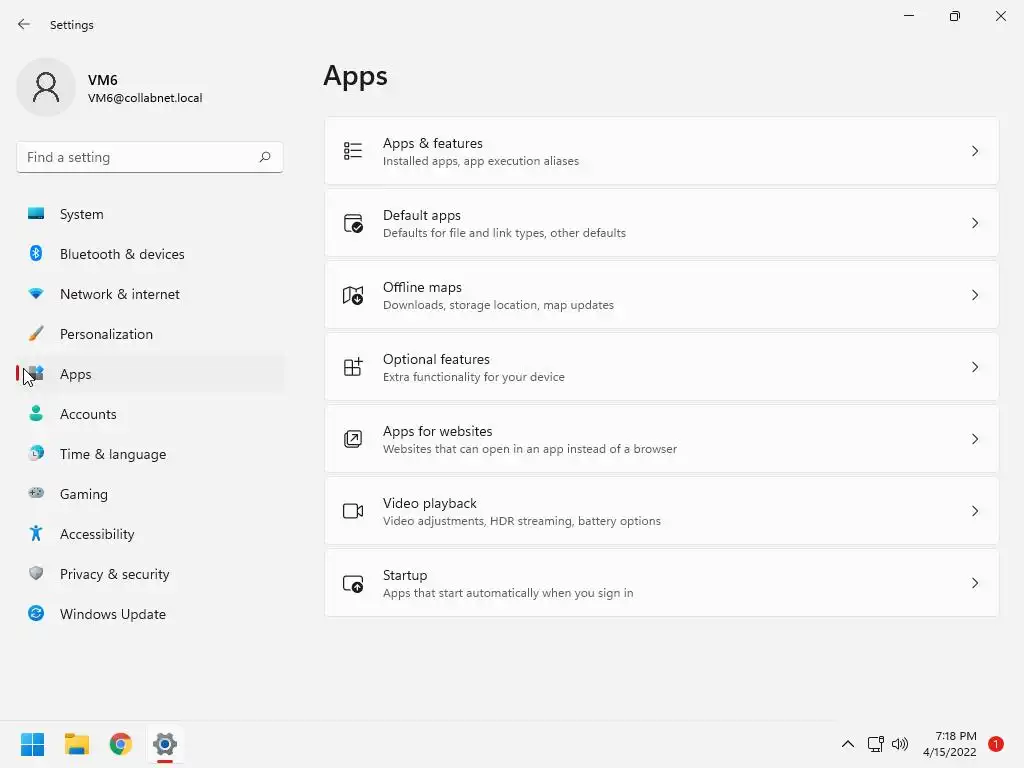Click the Bluetooth & devices sidebar icon
1024x768 pixels.
[36, 254]
